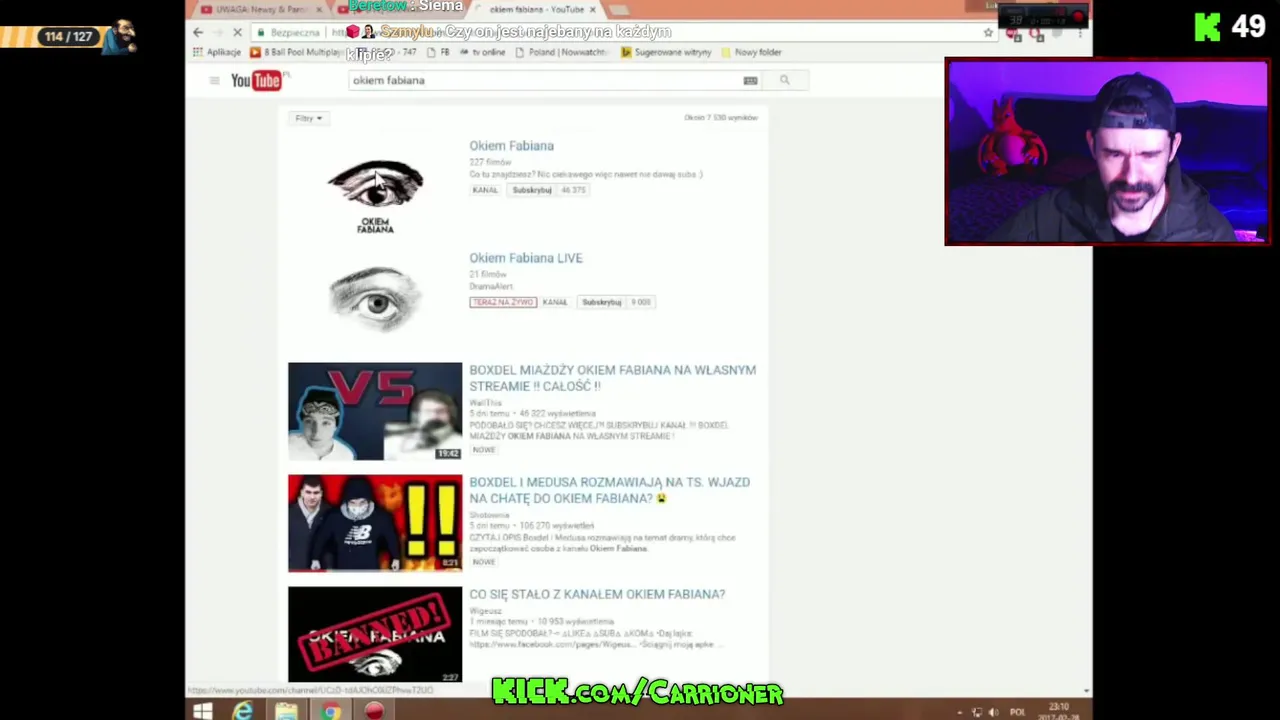Click the Bezpieczna secure site indicator
1280x720 pixels.
[x=288, y=32]
